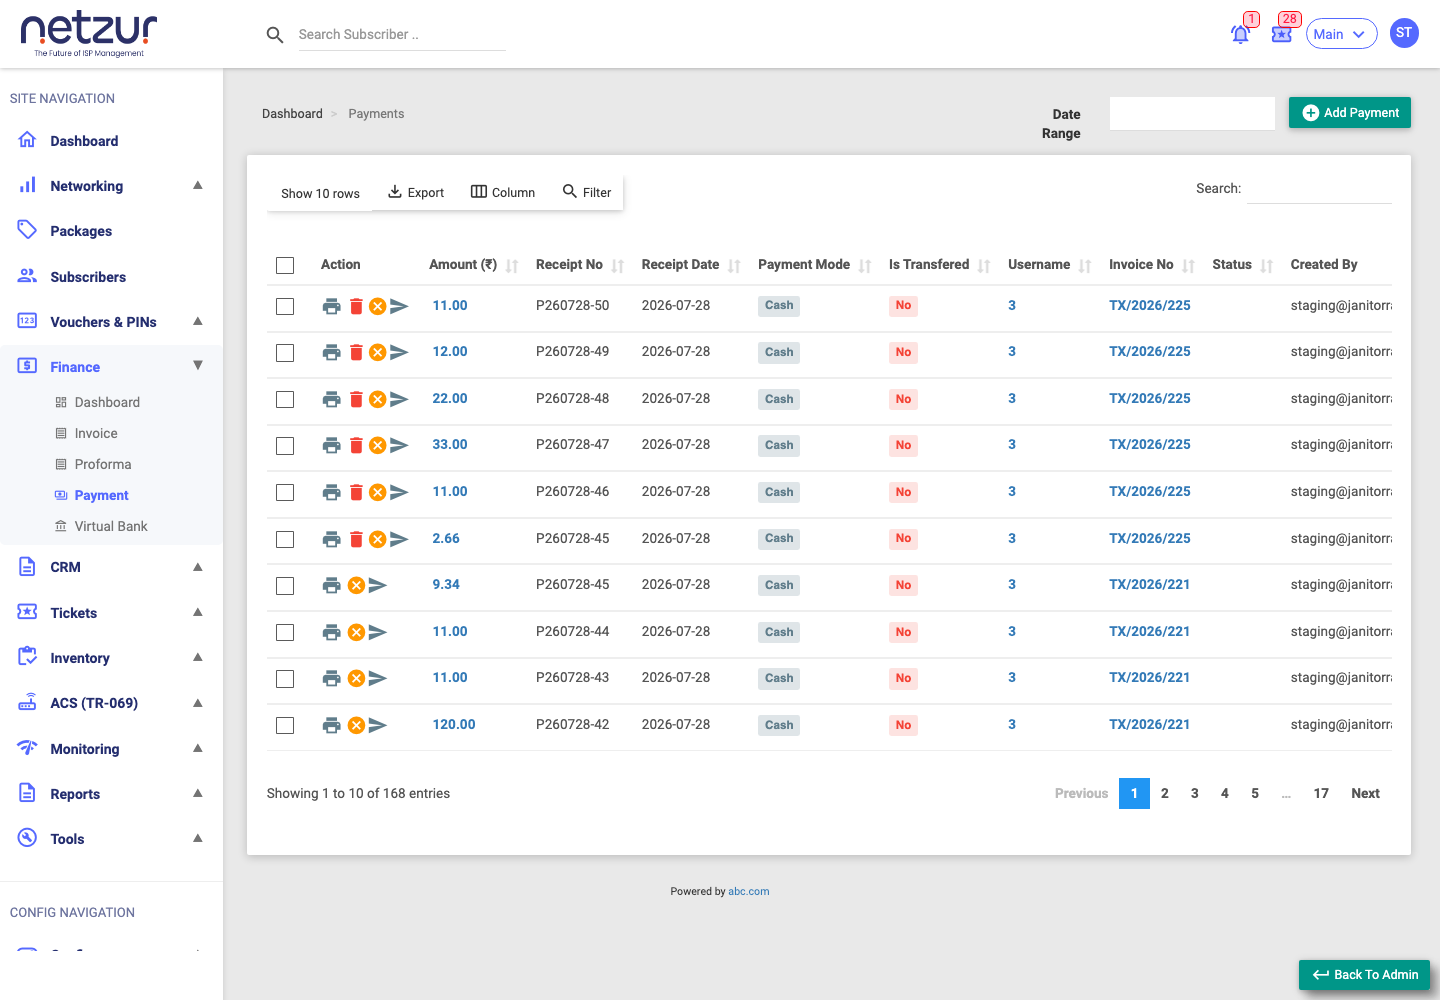Sort by Receipt Date column arrows

734,265
